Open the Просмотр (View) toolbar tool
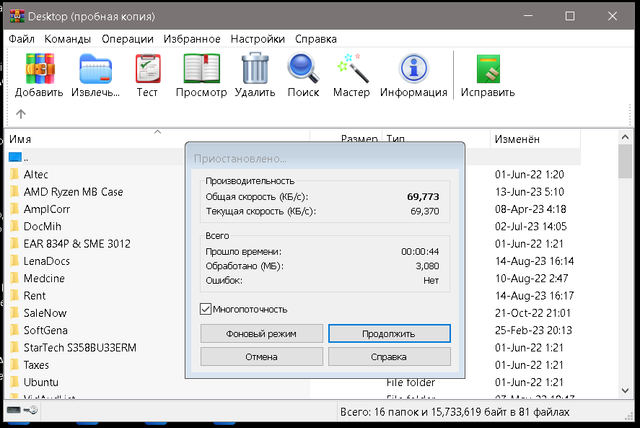This screenshot has height=428, width=640. click(x=202, y=69)
